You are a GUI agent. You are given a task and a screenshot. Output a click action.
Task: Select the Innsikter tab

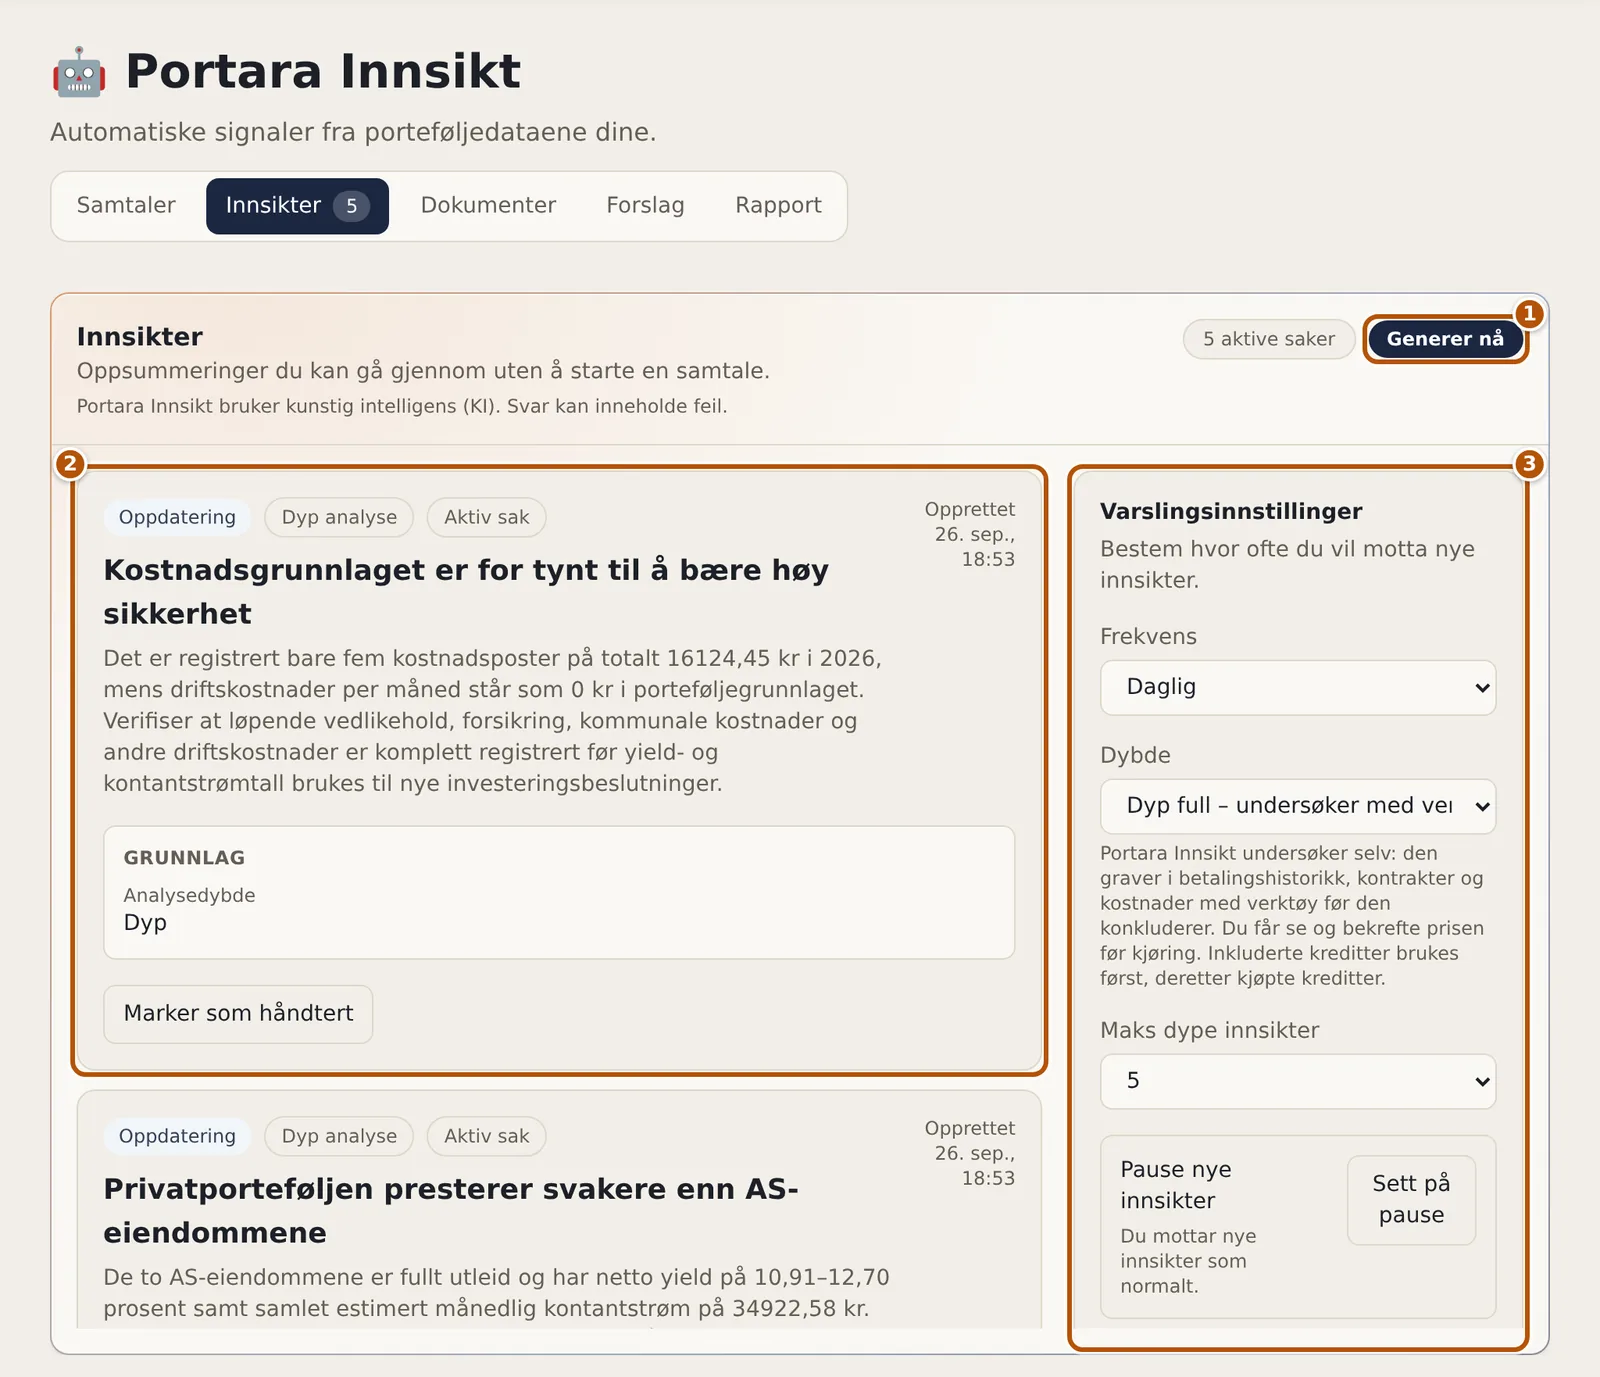tap(297, 206)
